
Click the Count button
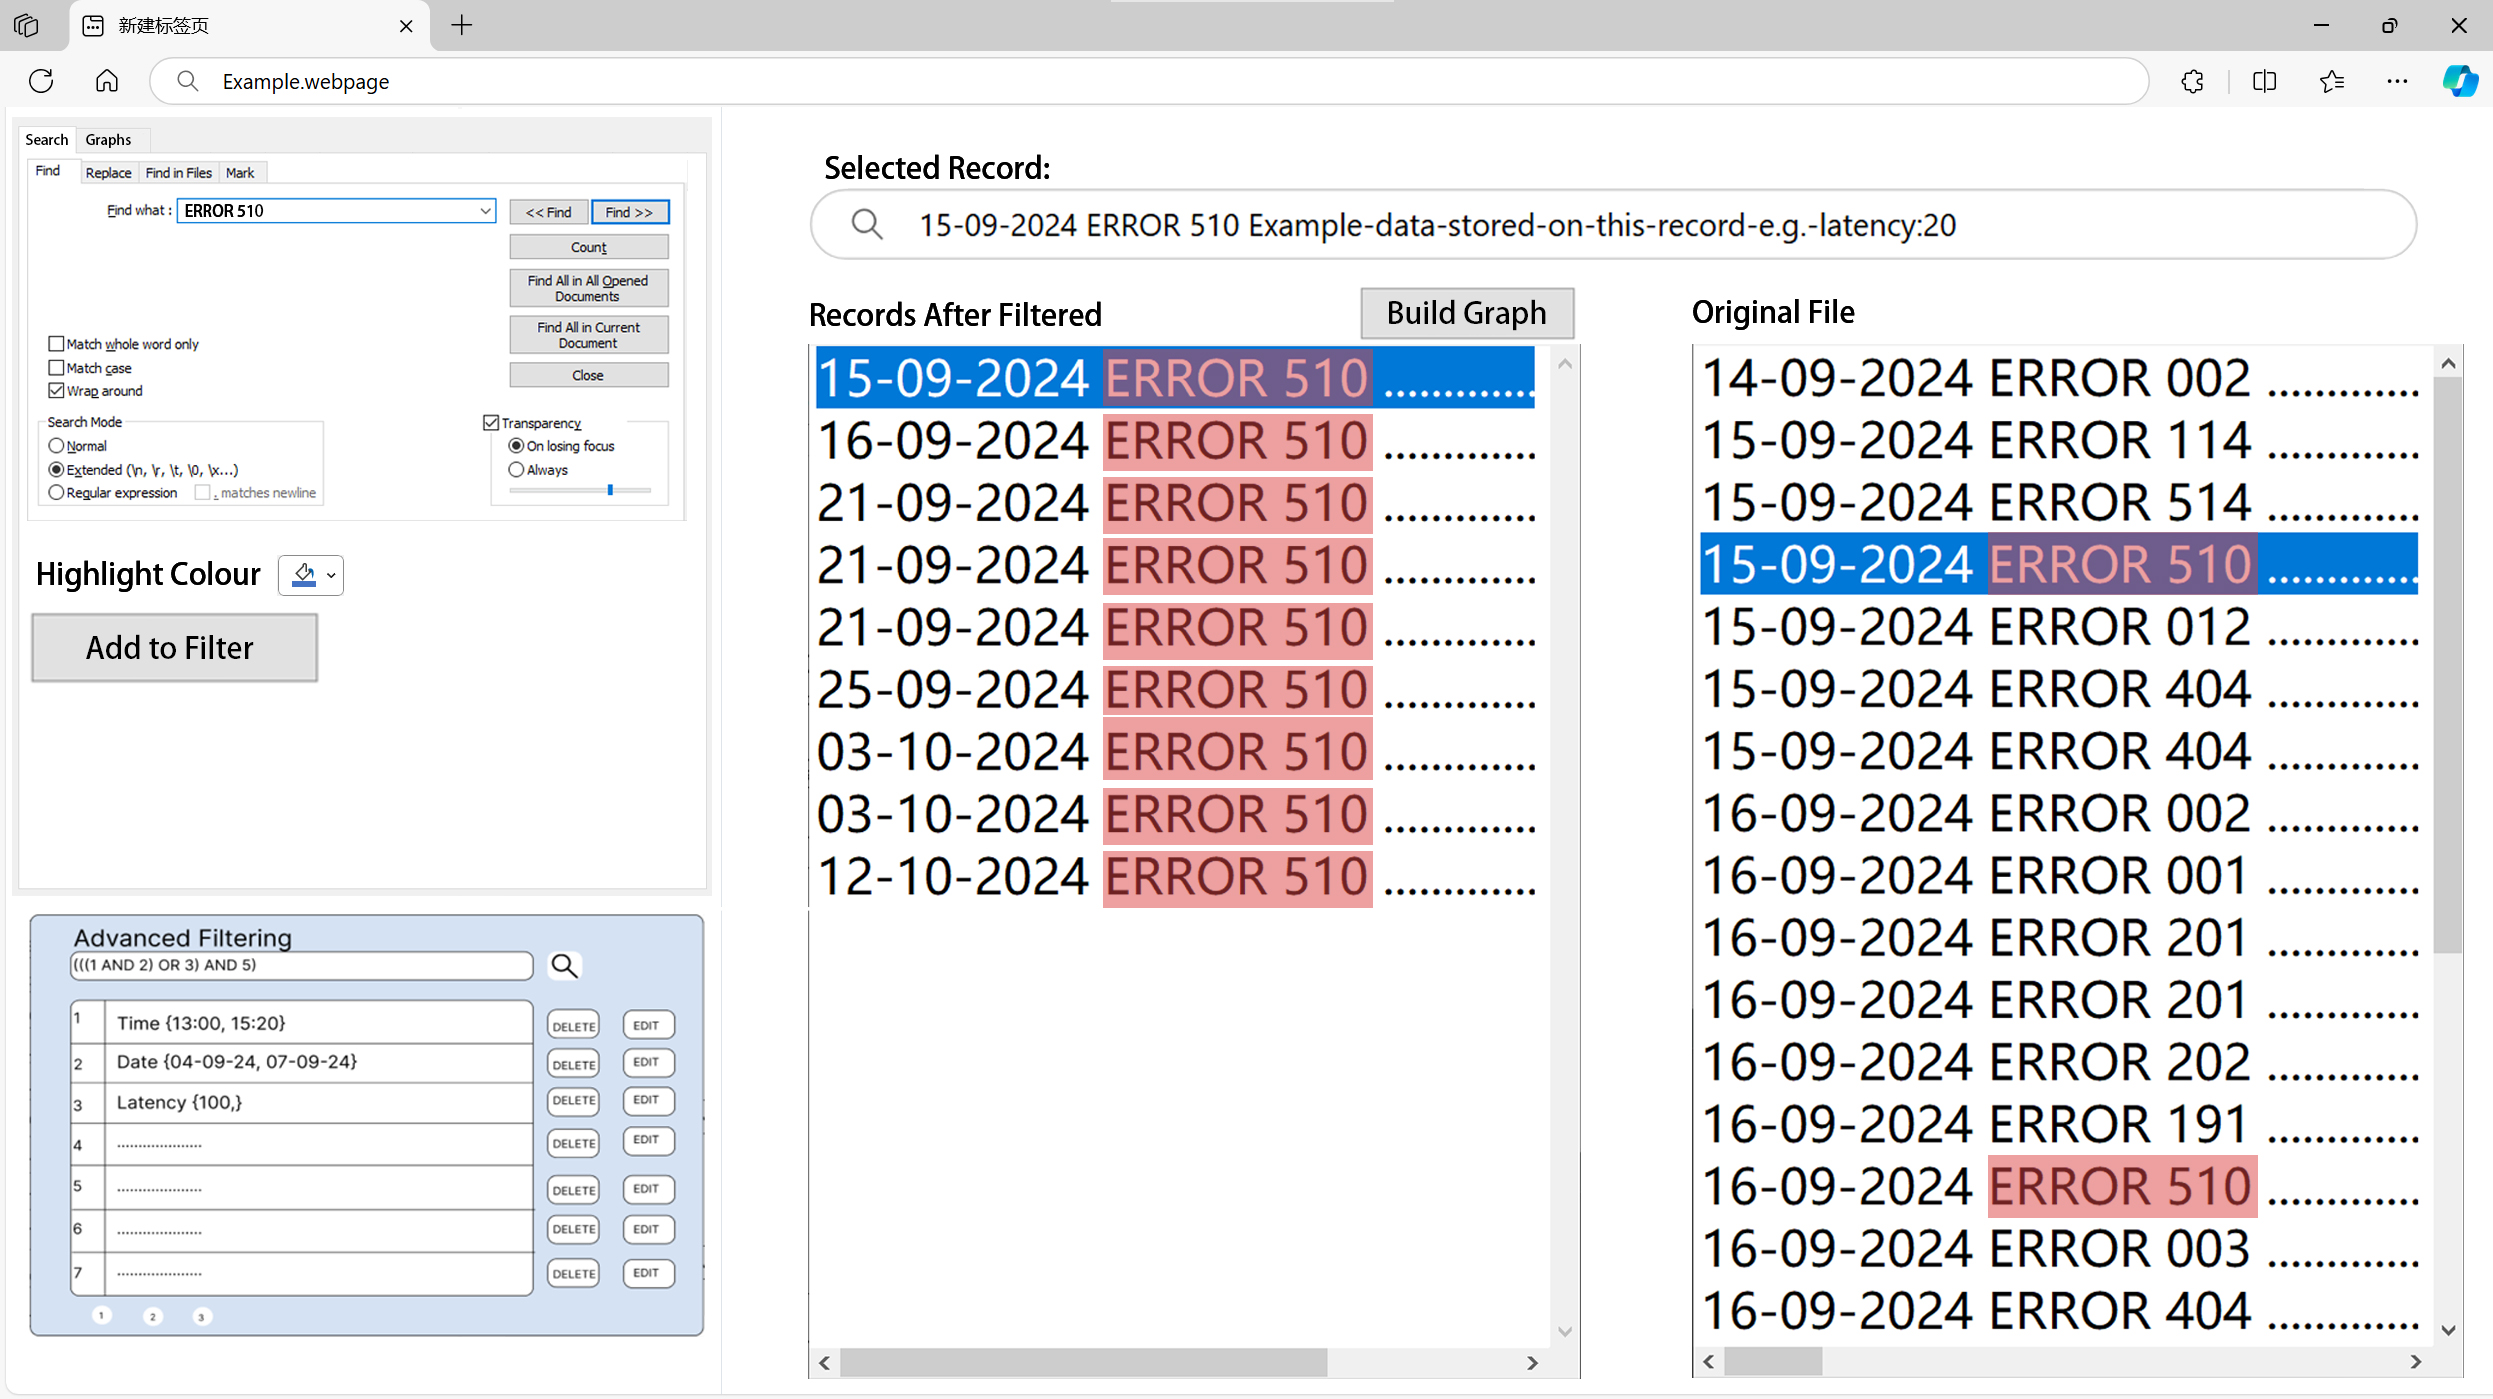(x=589, y=247)
